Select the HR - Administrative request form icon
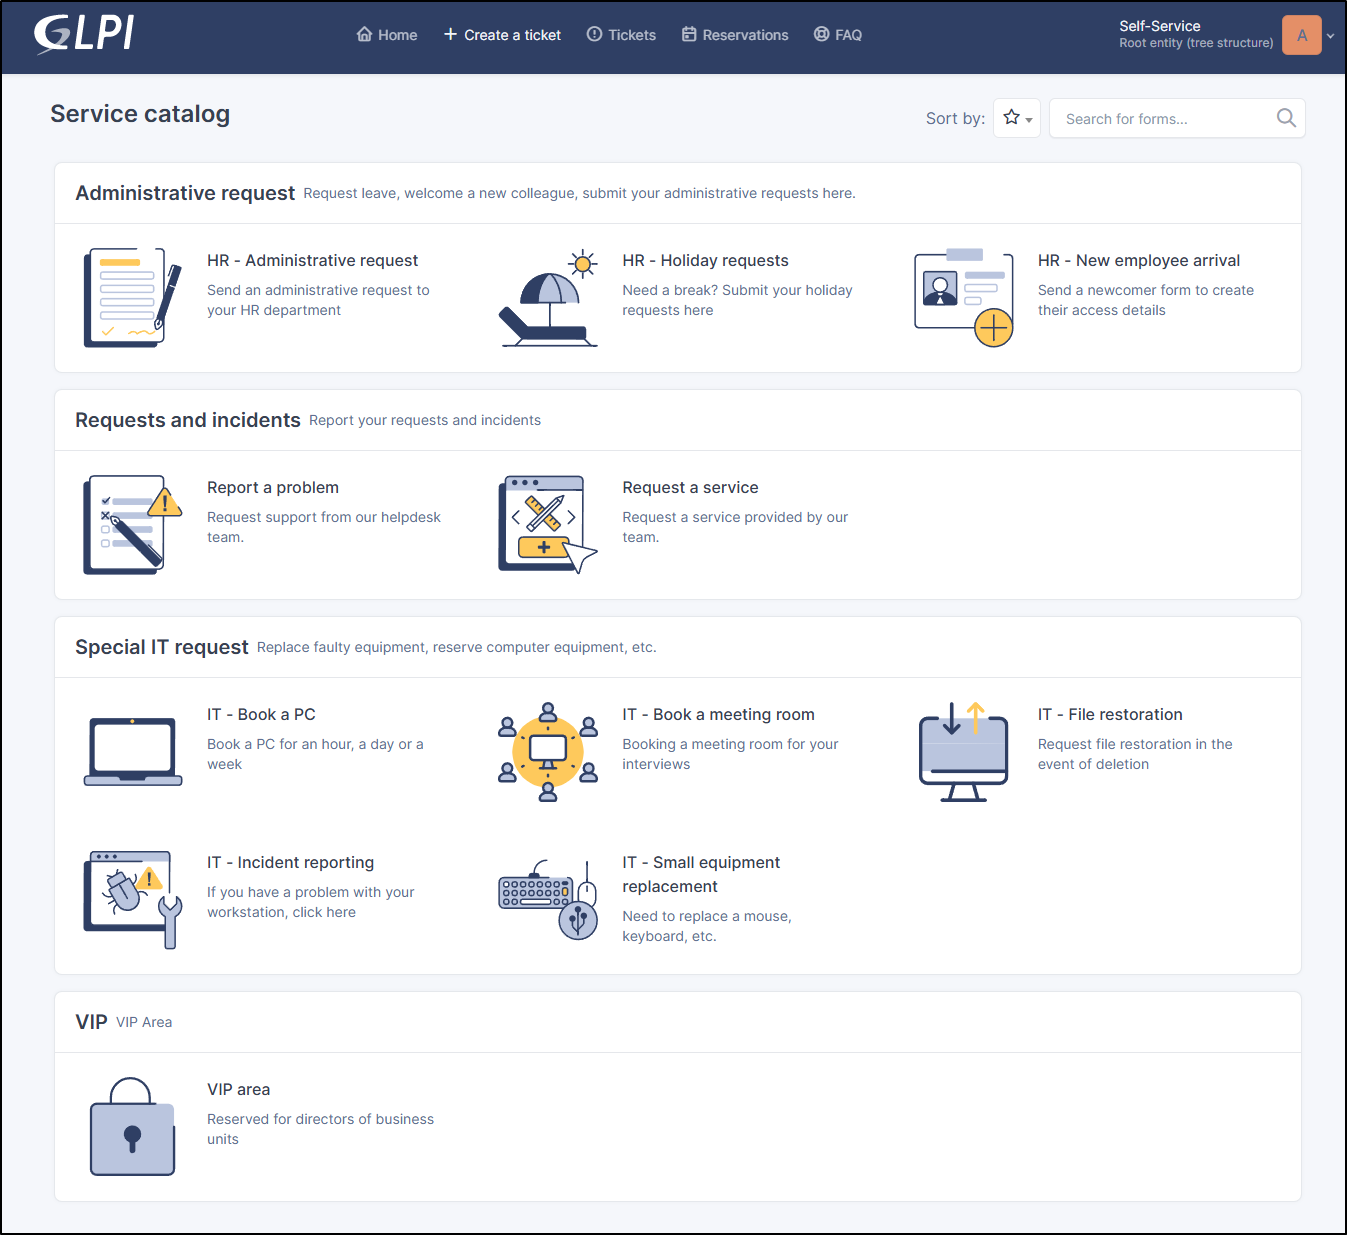The height and width of the screenshot is (1235, 1347). pos(131,297)
